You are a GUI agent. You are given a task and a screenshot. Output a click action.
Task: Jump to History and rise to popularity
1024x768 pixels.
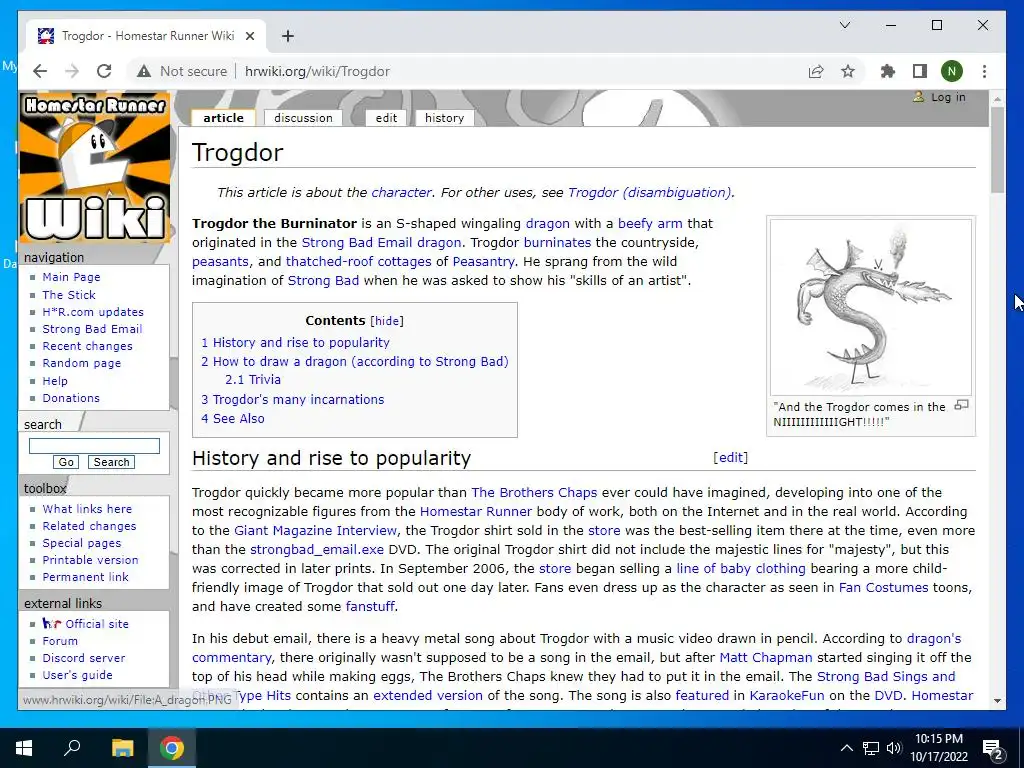click(x=295, y=342)
